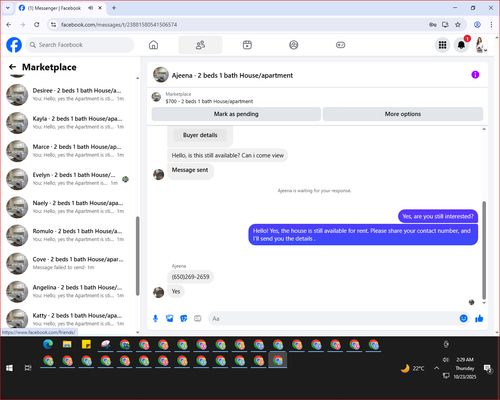Viewport: 500px width, 400px height.
Task: Open the Groups circle icon in top navigation
Action: [294, 45]
